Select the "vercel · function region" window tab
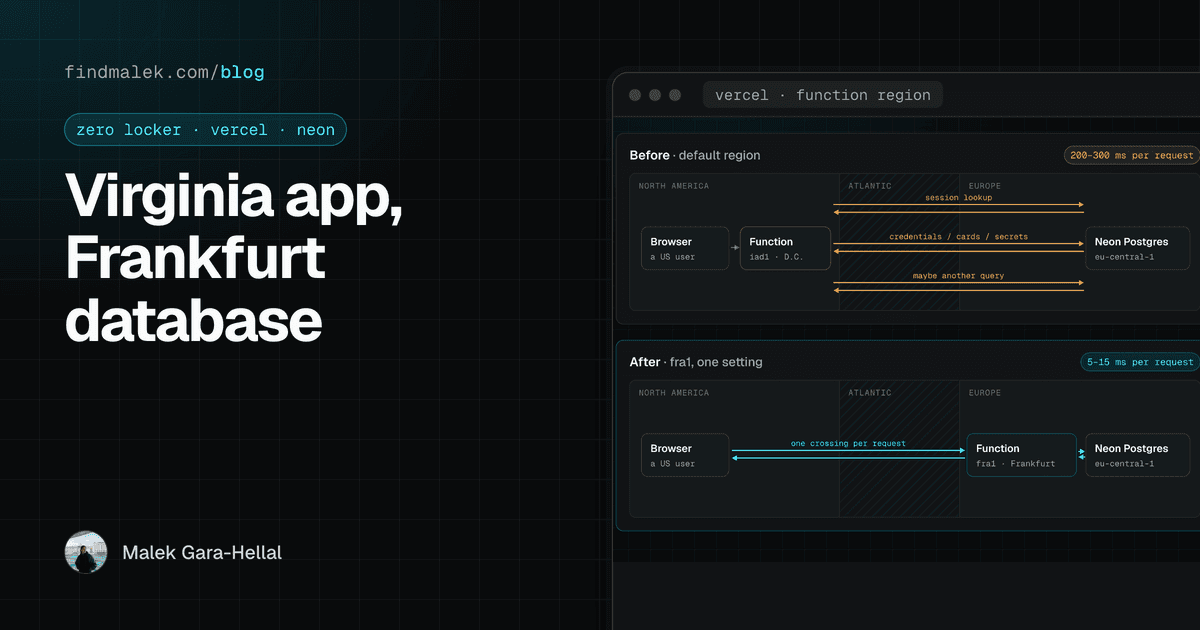This screenshot has height=630, width=1200. click(823, 95)
